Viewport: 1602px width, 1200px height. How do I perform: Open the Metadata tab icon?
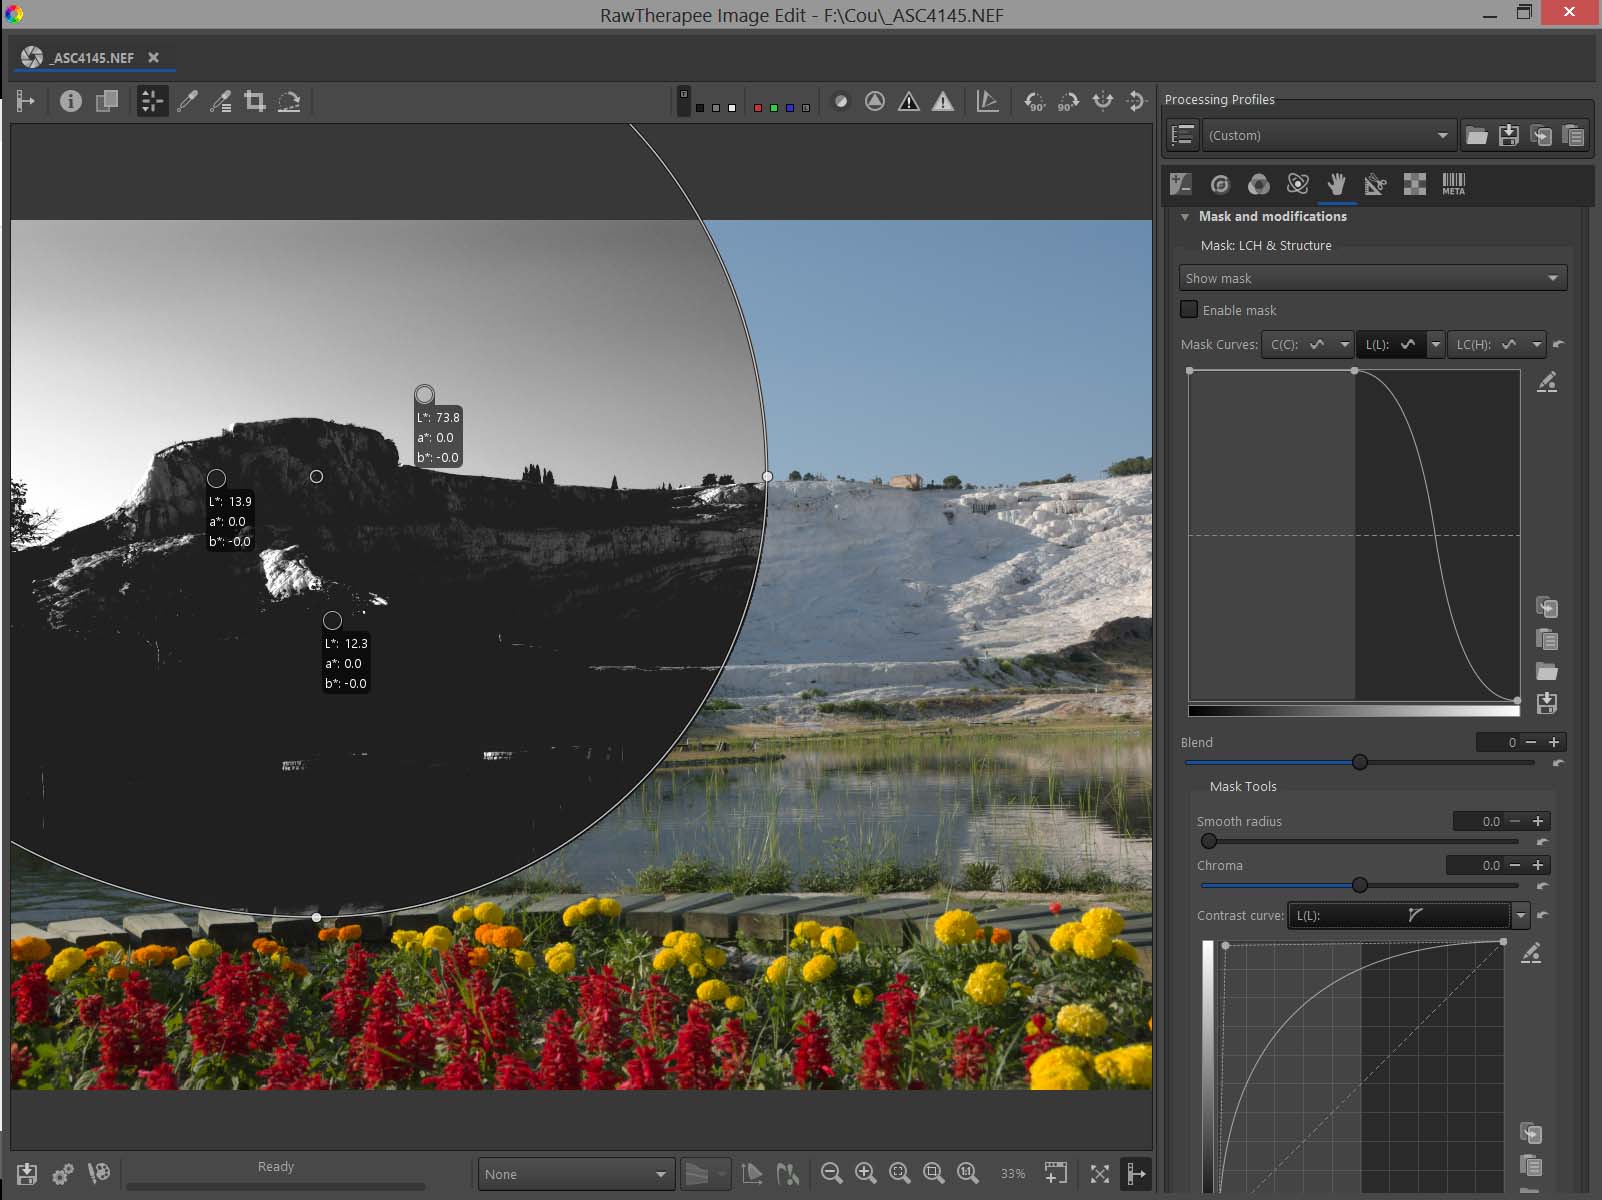pos(1453,184)
